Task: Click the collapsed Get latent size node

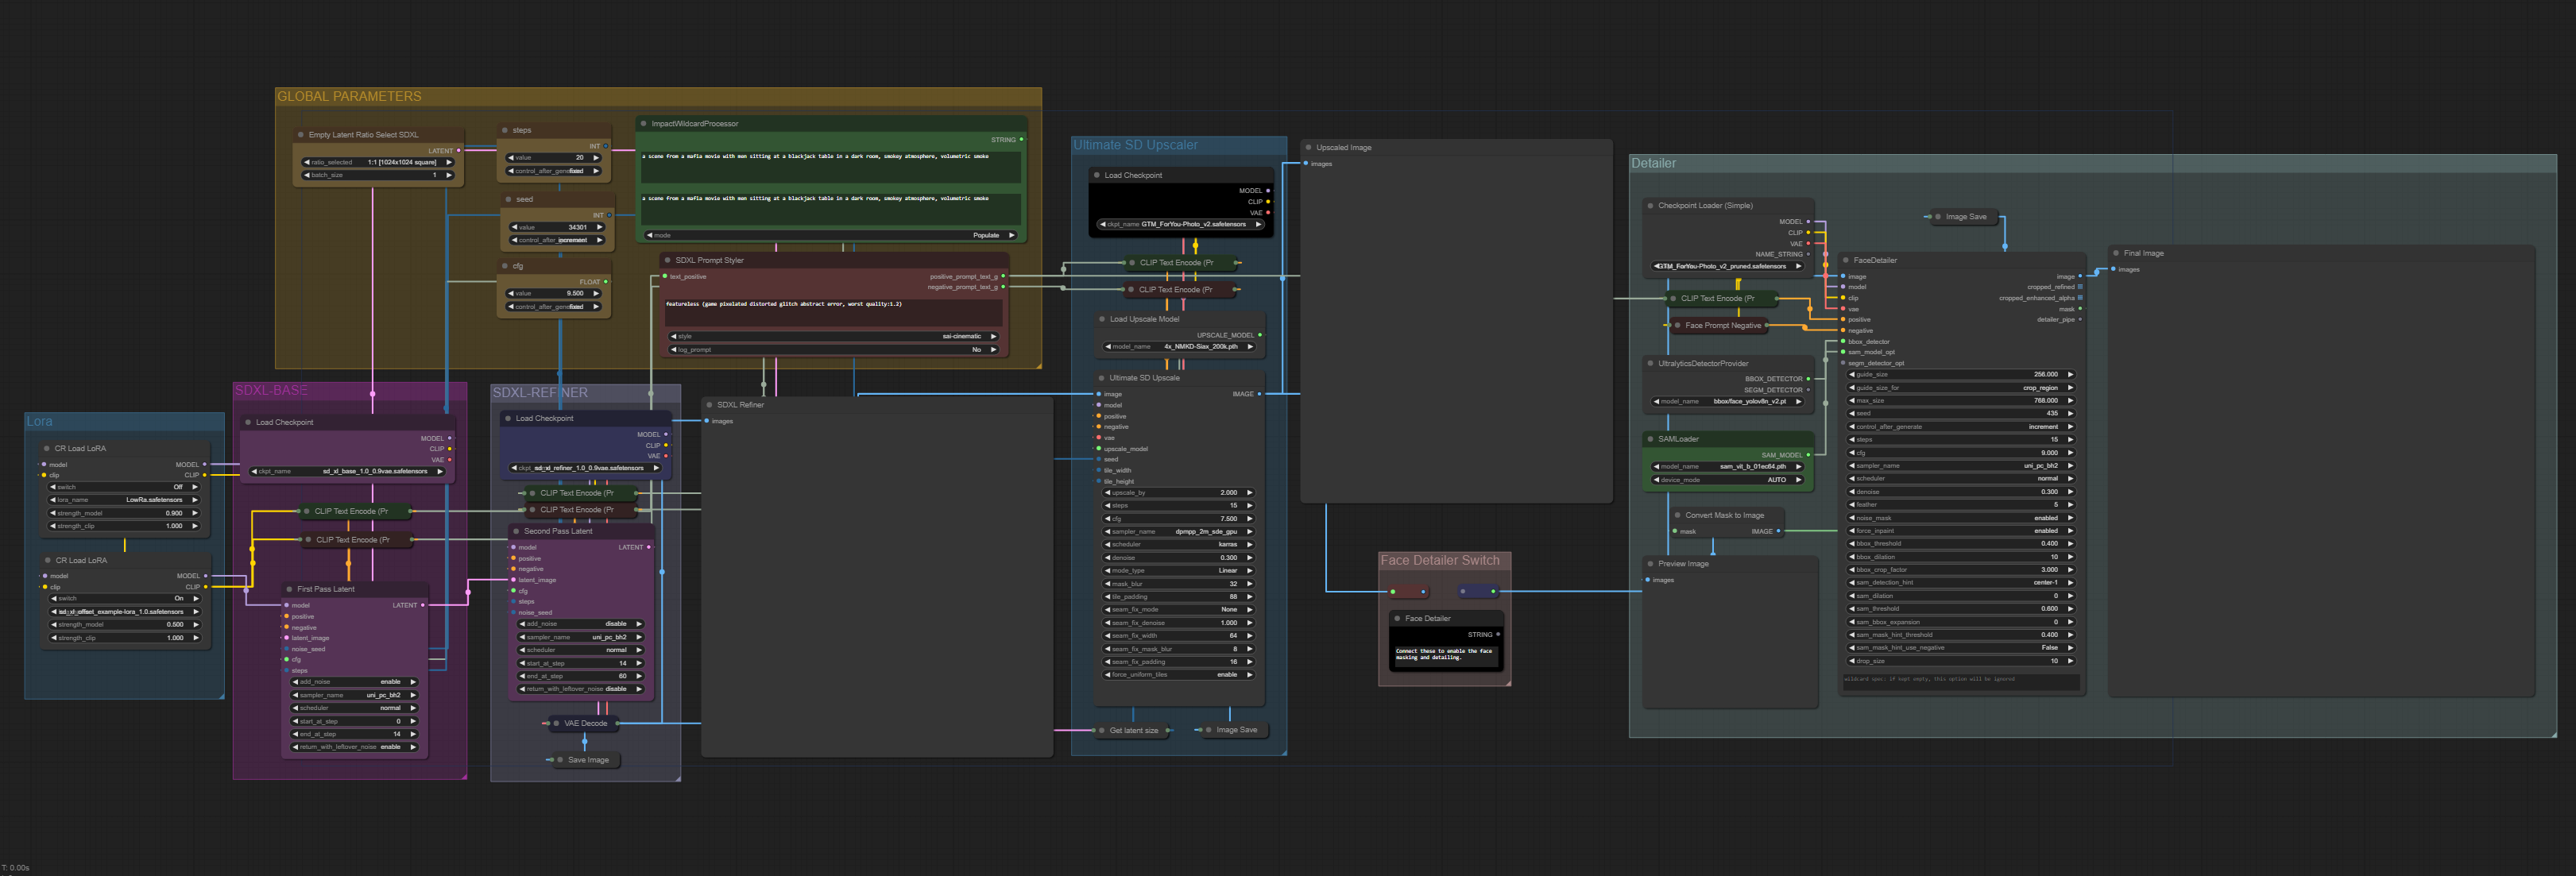Action: pos(1133,730)
